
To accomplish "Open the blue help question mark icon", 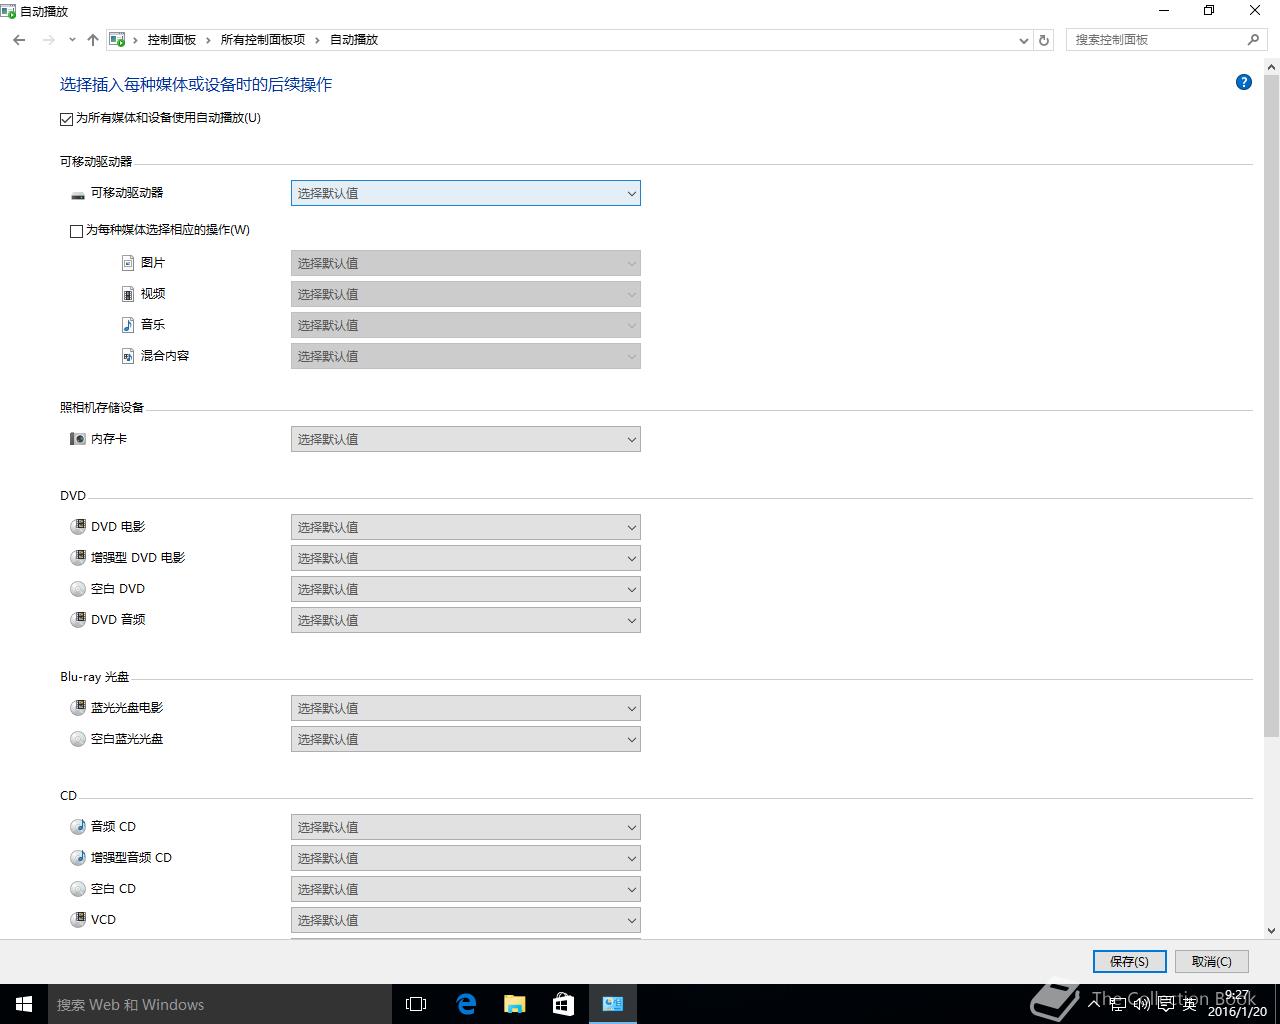I will 1244,82.
